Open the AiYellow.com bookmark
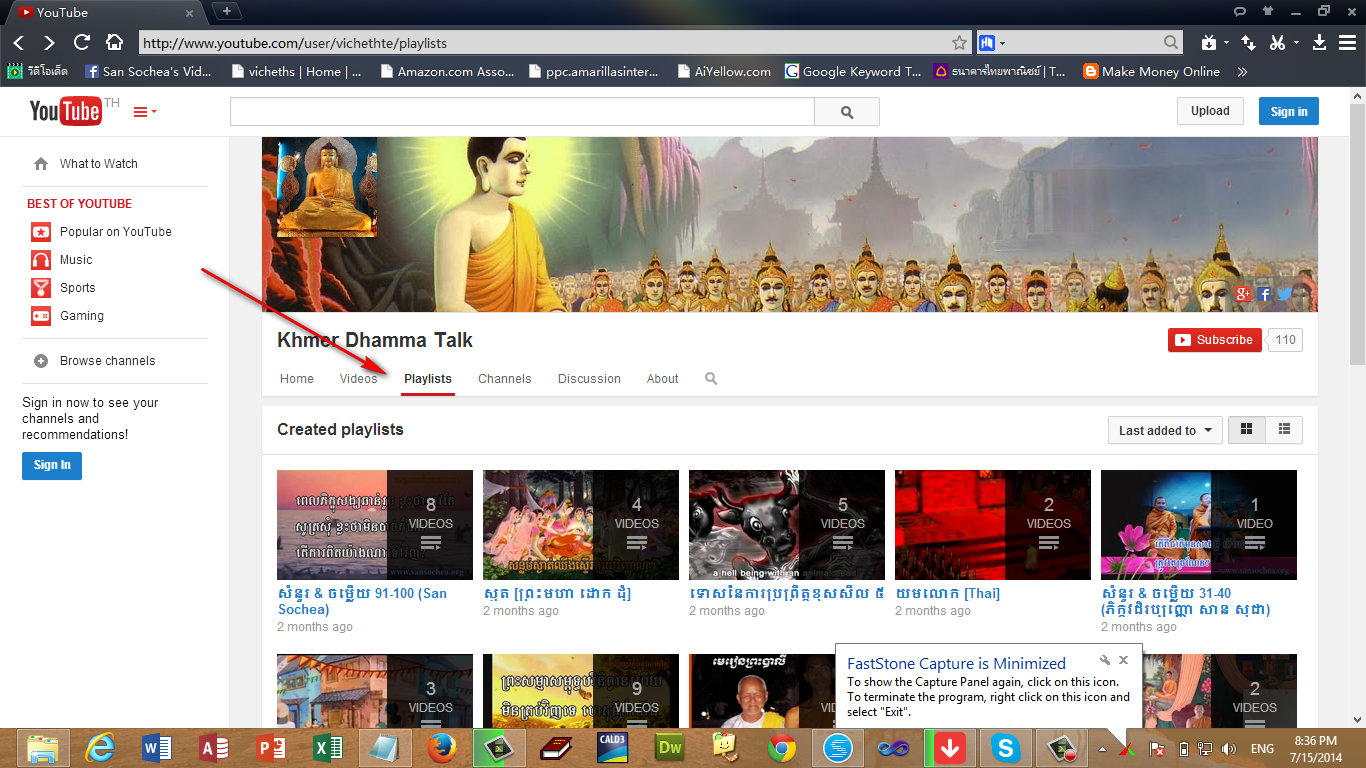 pos(724,72)
